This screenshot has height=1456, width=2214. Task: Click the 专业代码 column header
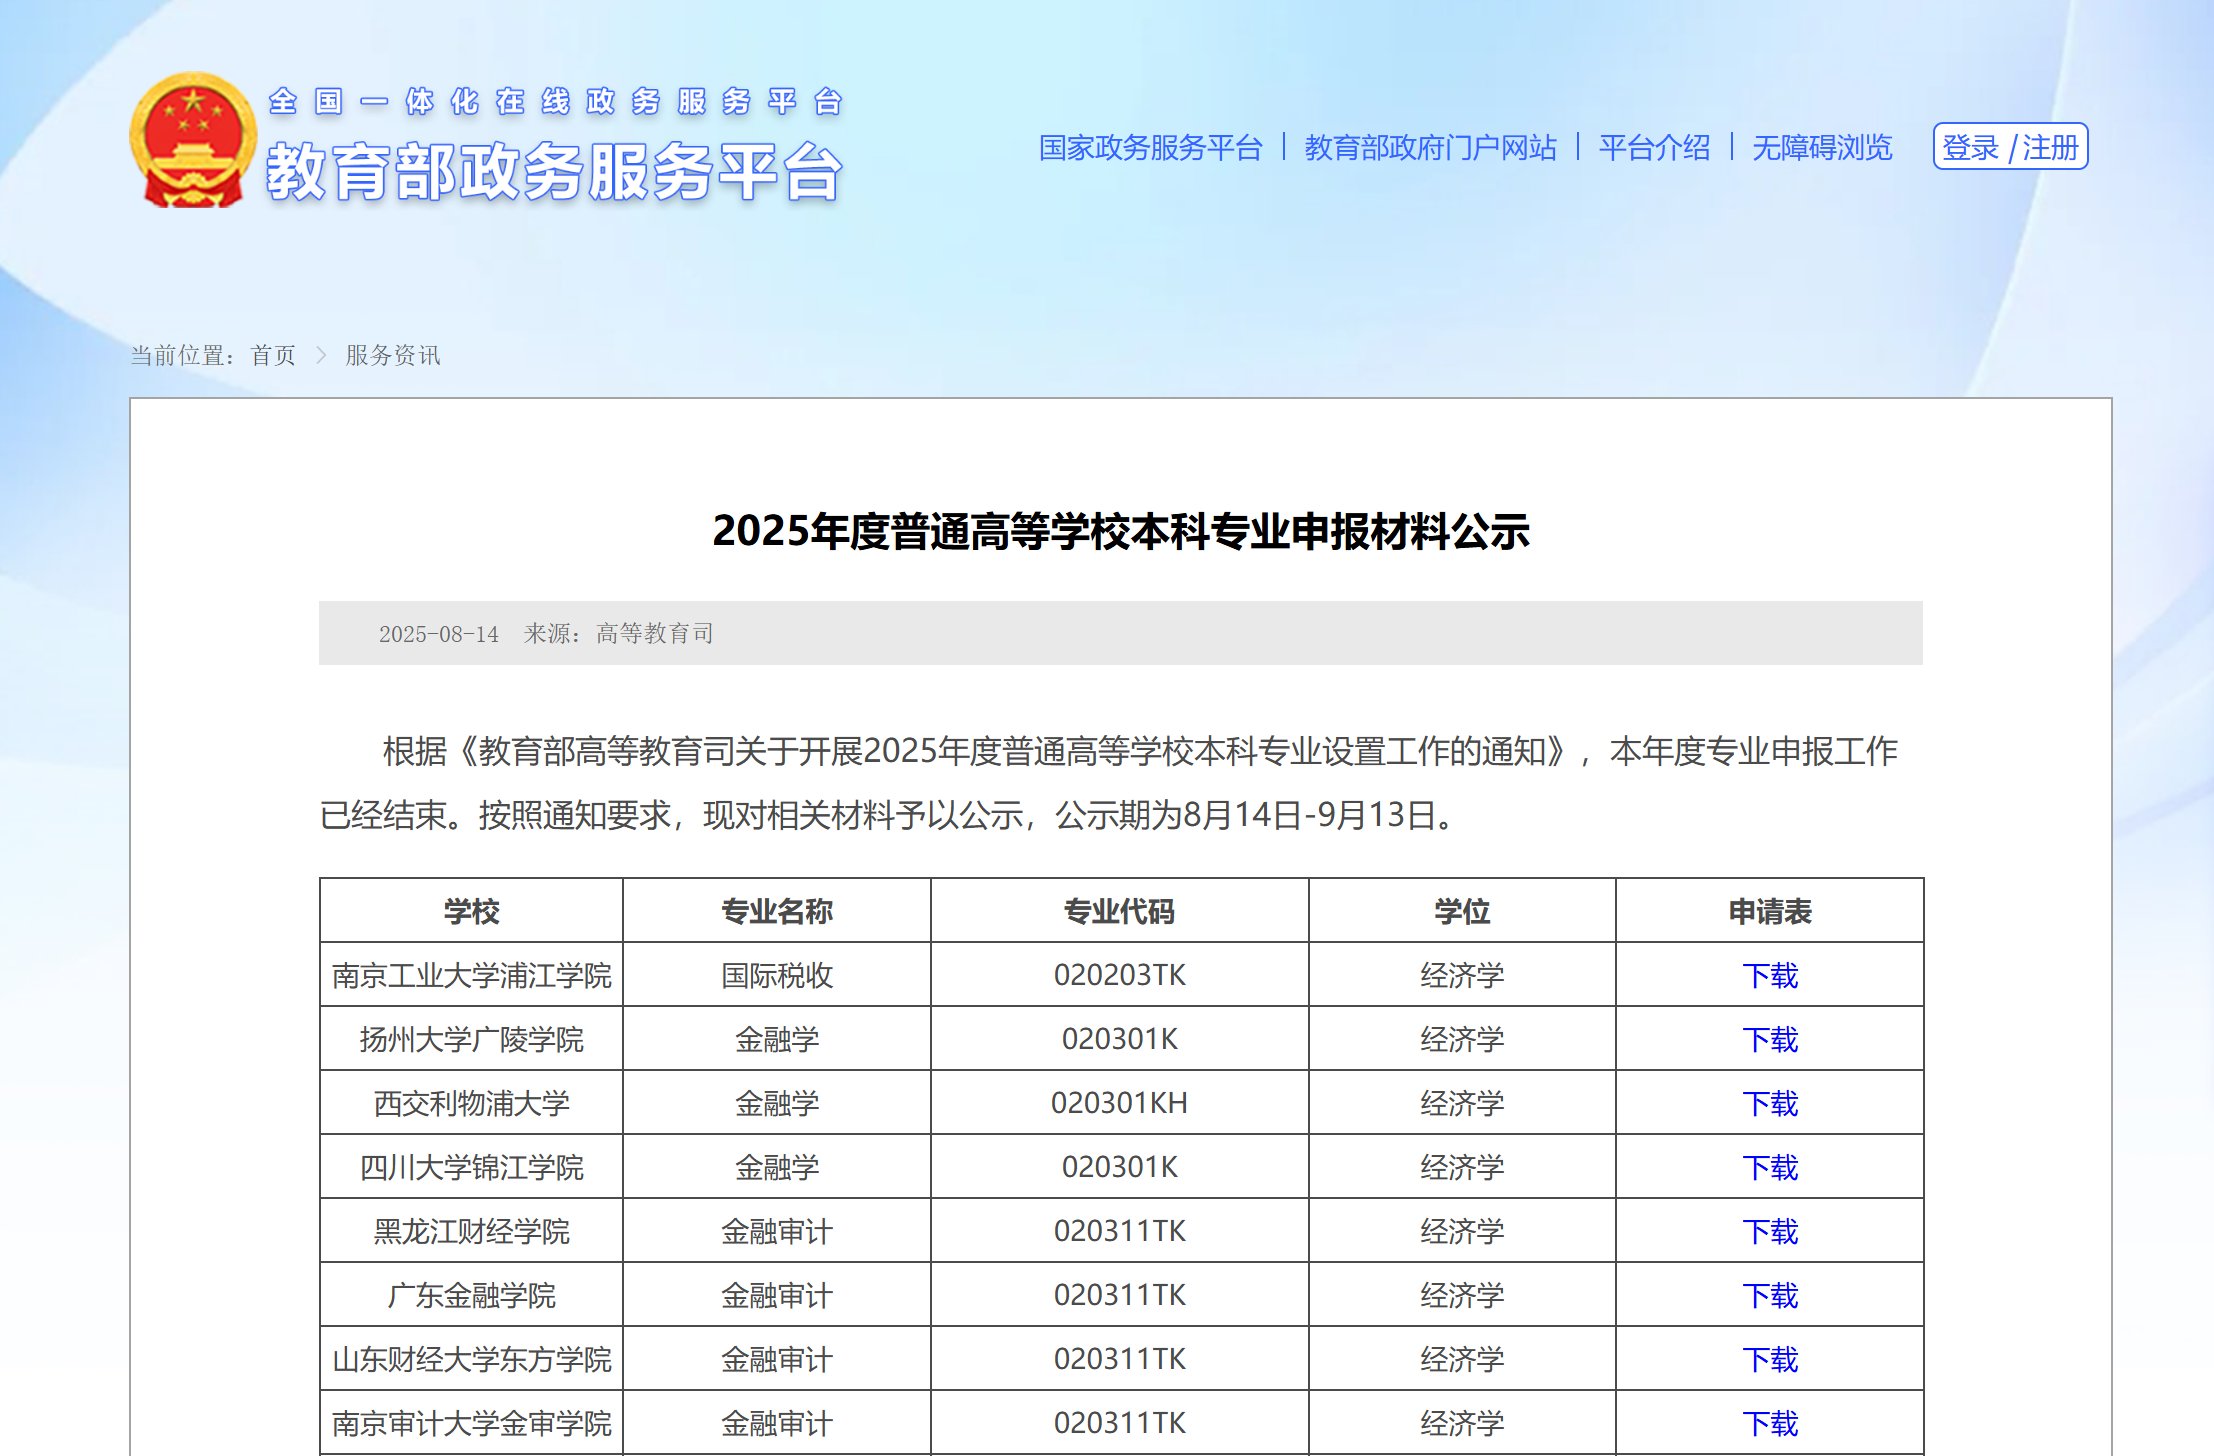tap(1119, 911)
